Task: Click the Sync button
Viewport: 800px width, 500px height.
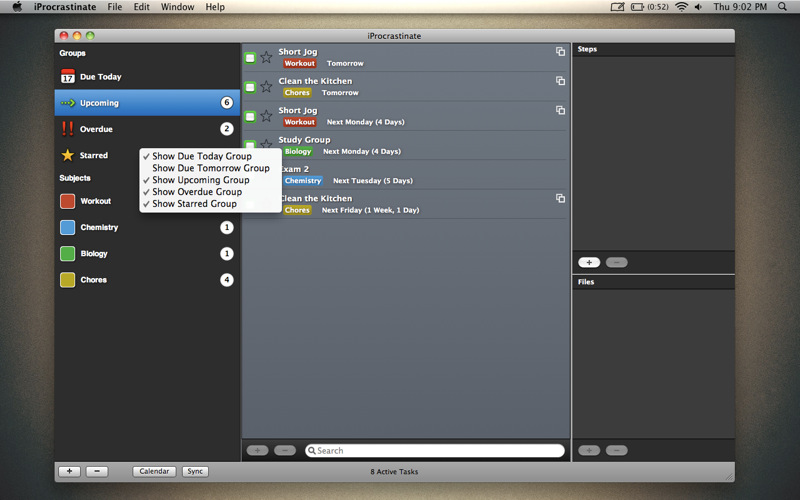Action: pos(195,471)
